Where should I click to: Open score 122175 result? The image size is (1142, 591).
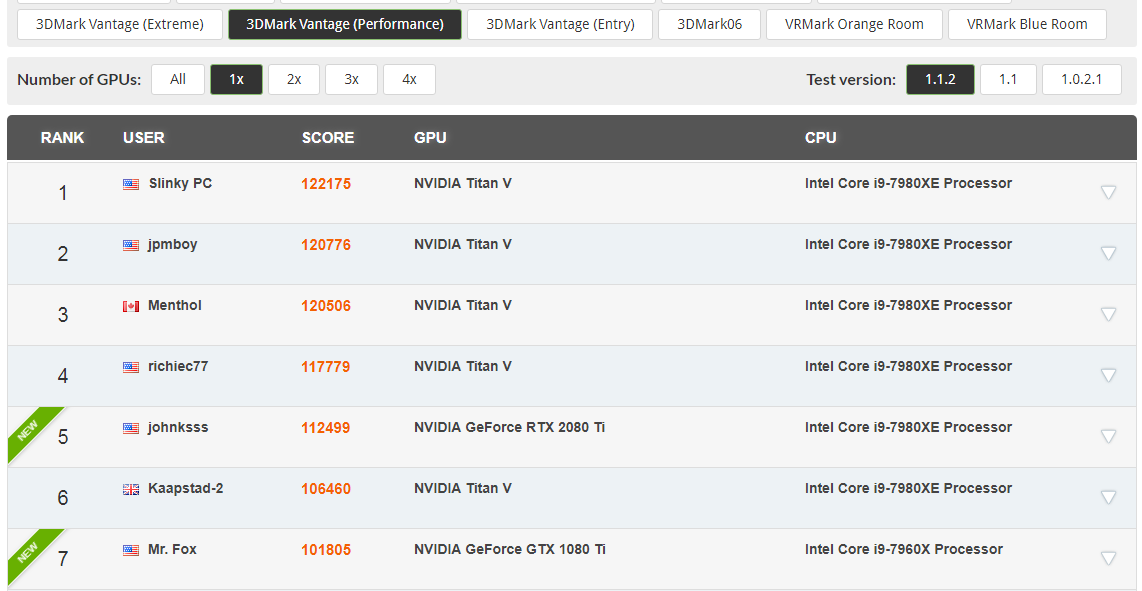click(x=326, y=184)
